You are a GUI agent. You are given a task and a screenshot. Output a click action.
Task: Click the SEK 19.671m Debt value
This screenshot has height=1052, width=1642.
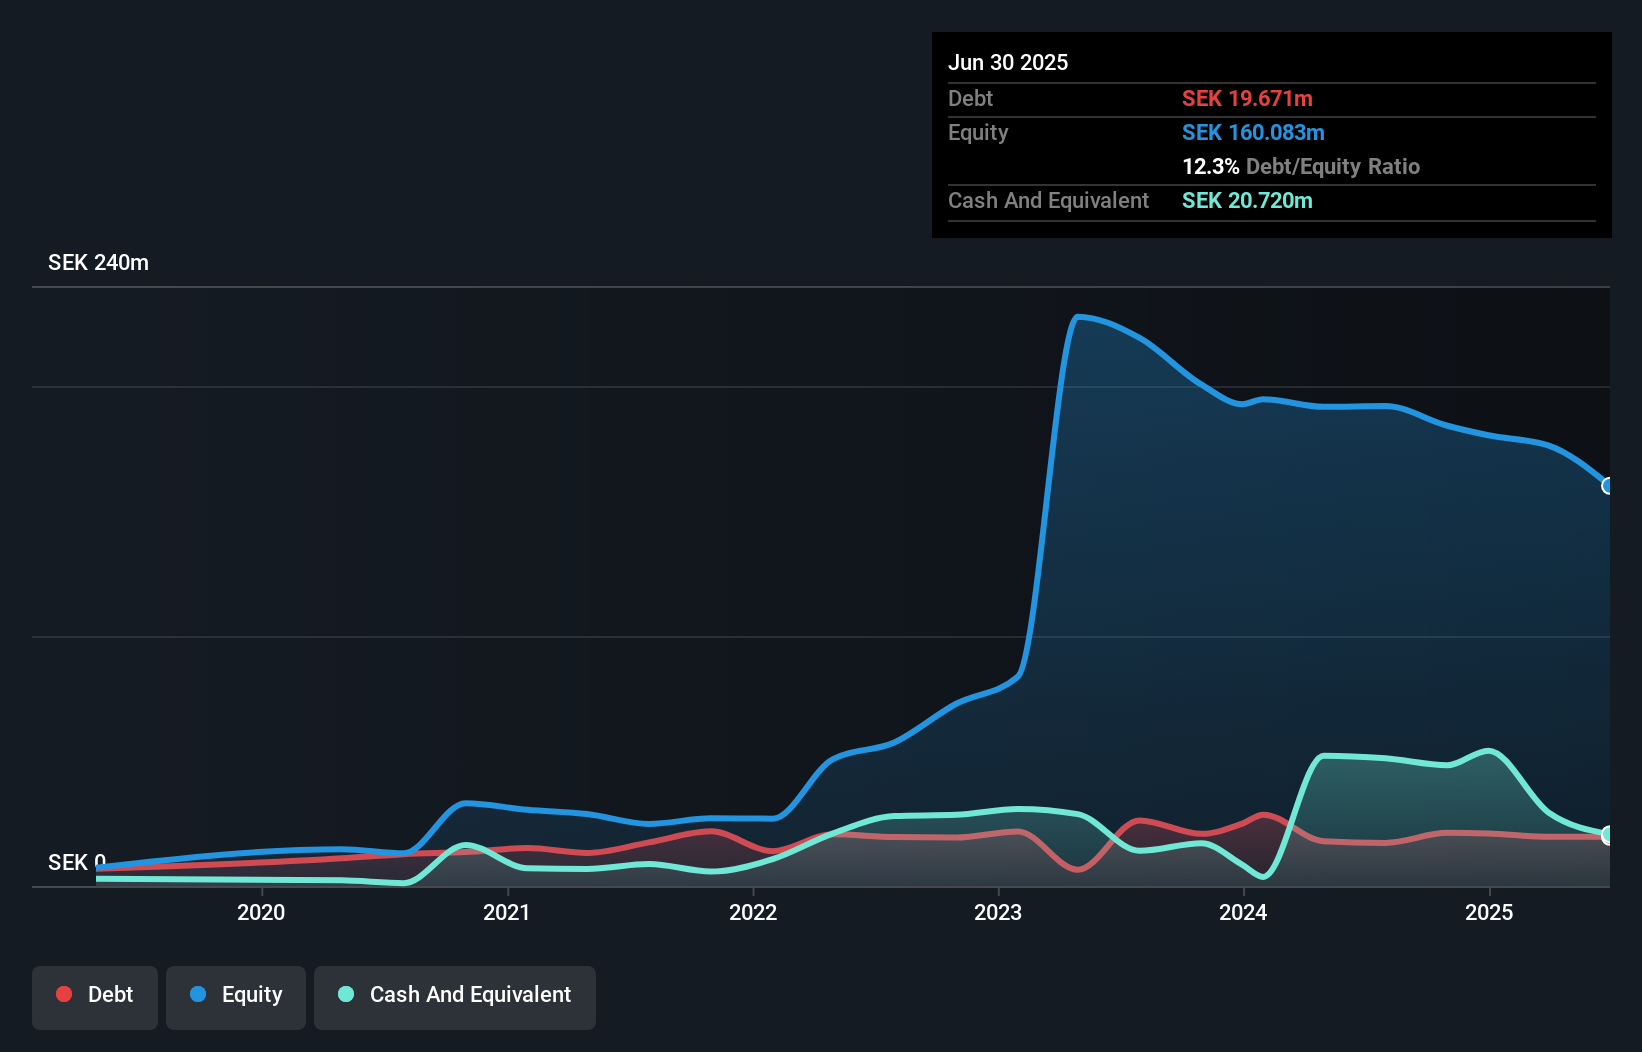click(x=1248, y=98)
